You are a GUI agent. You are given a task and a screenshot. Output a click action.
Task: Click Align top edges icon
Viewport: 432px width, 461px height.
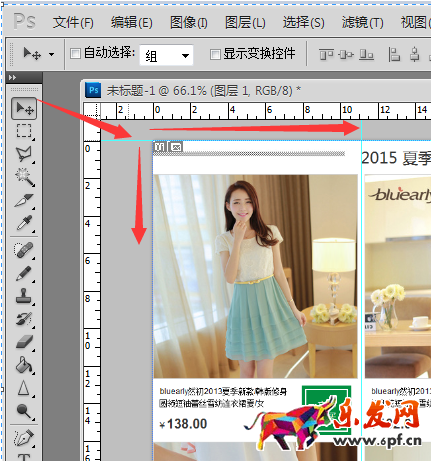click(x=326, y=54)
